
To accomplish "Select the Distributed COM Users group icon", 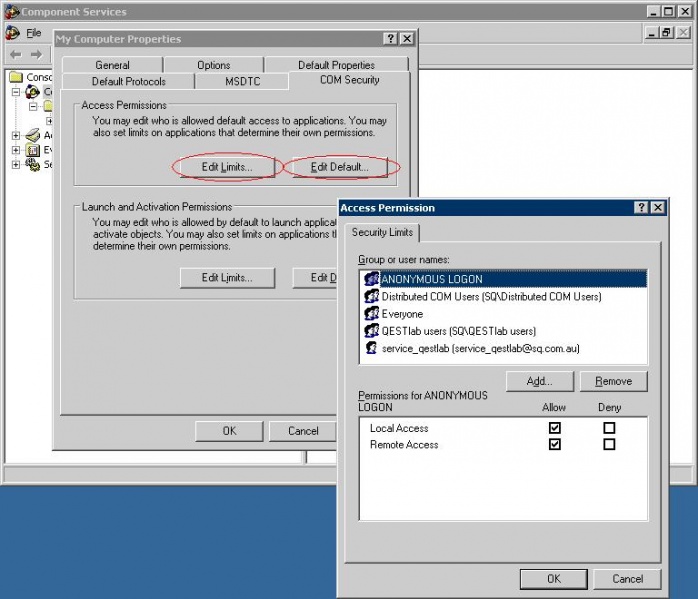I will tap(371, 296).
